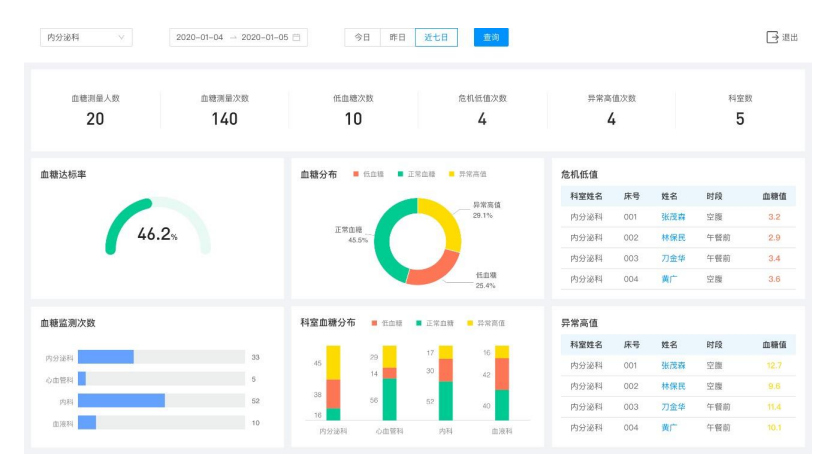Image resolution: width=832 pixels, height=476 pixels.
Task: Click 时段 column header in 异常高值 table
Action: click(714, 344)
